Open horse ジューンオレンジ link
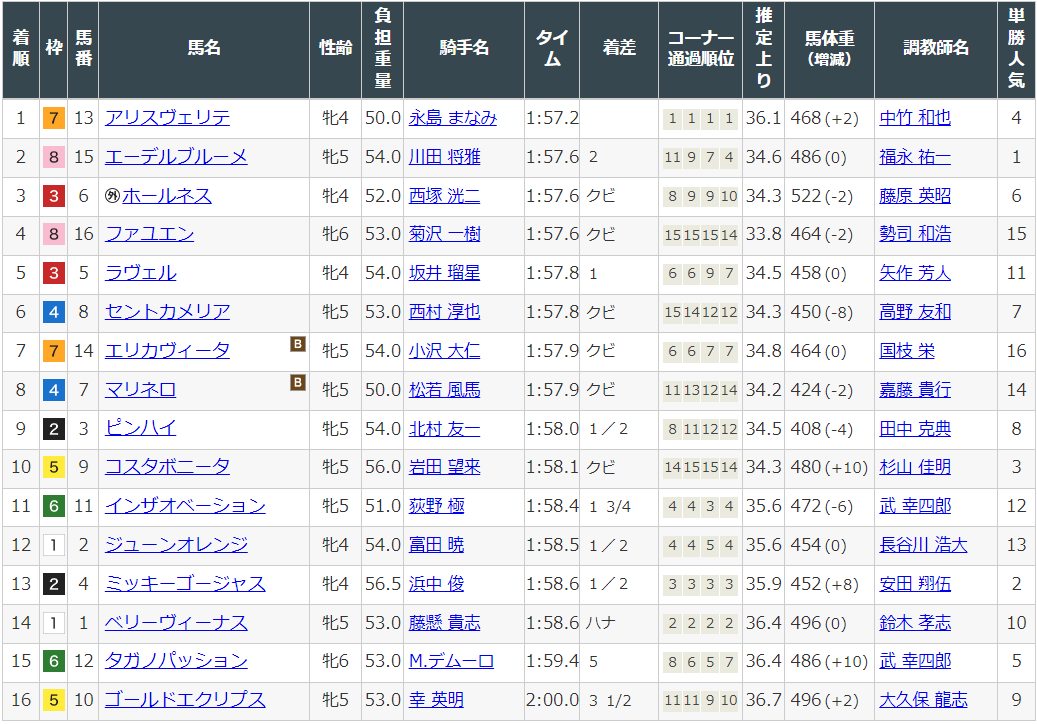1037x724 pixels. 176,545
